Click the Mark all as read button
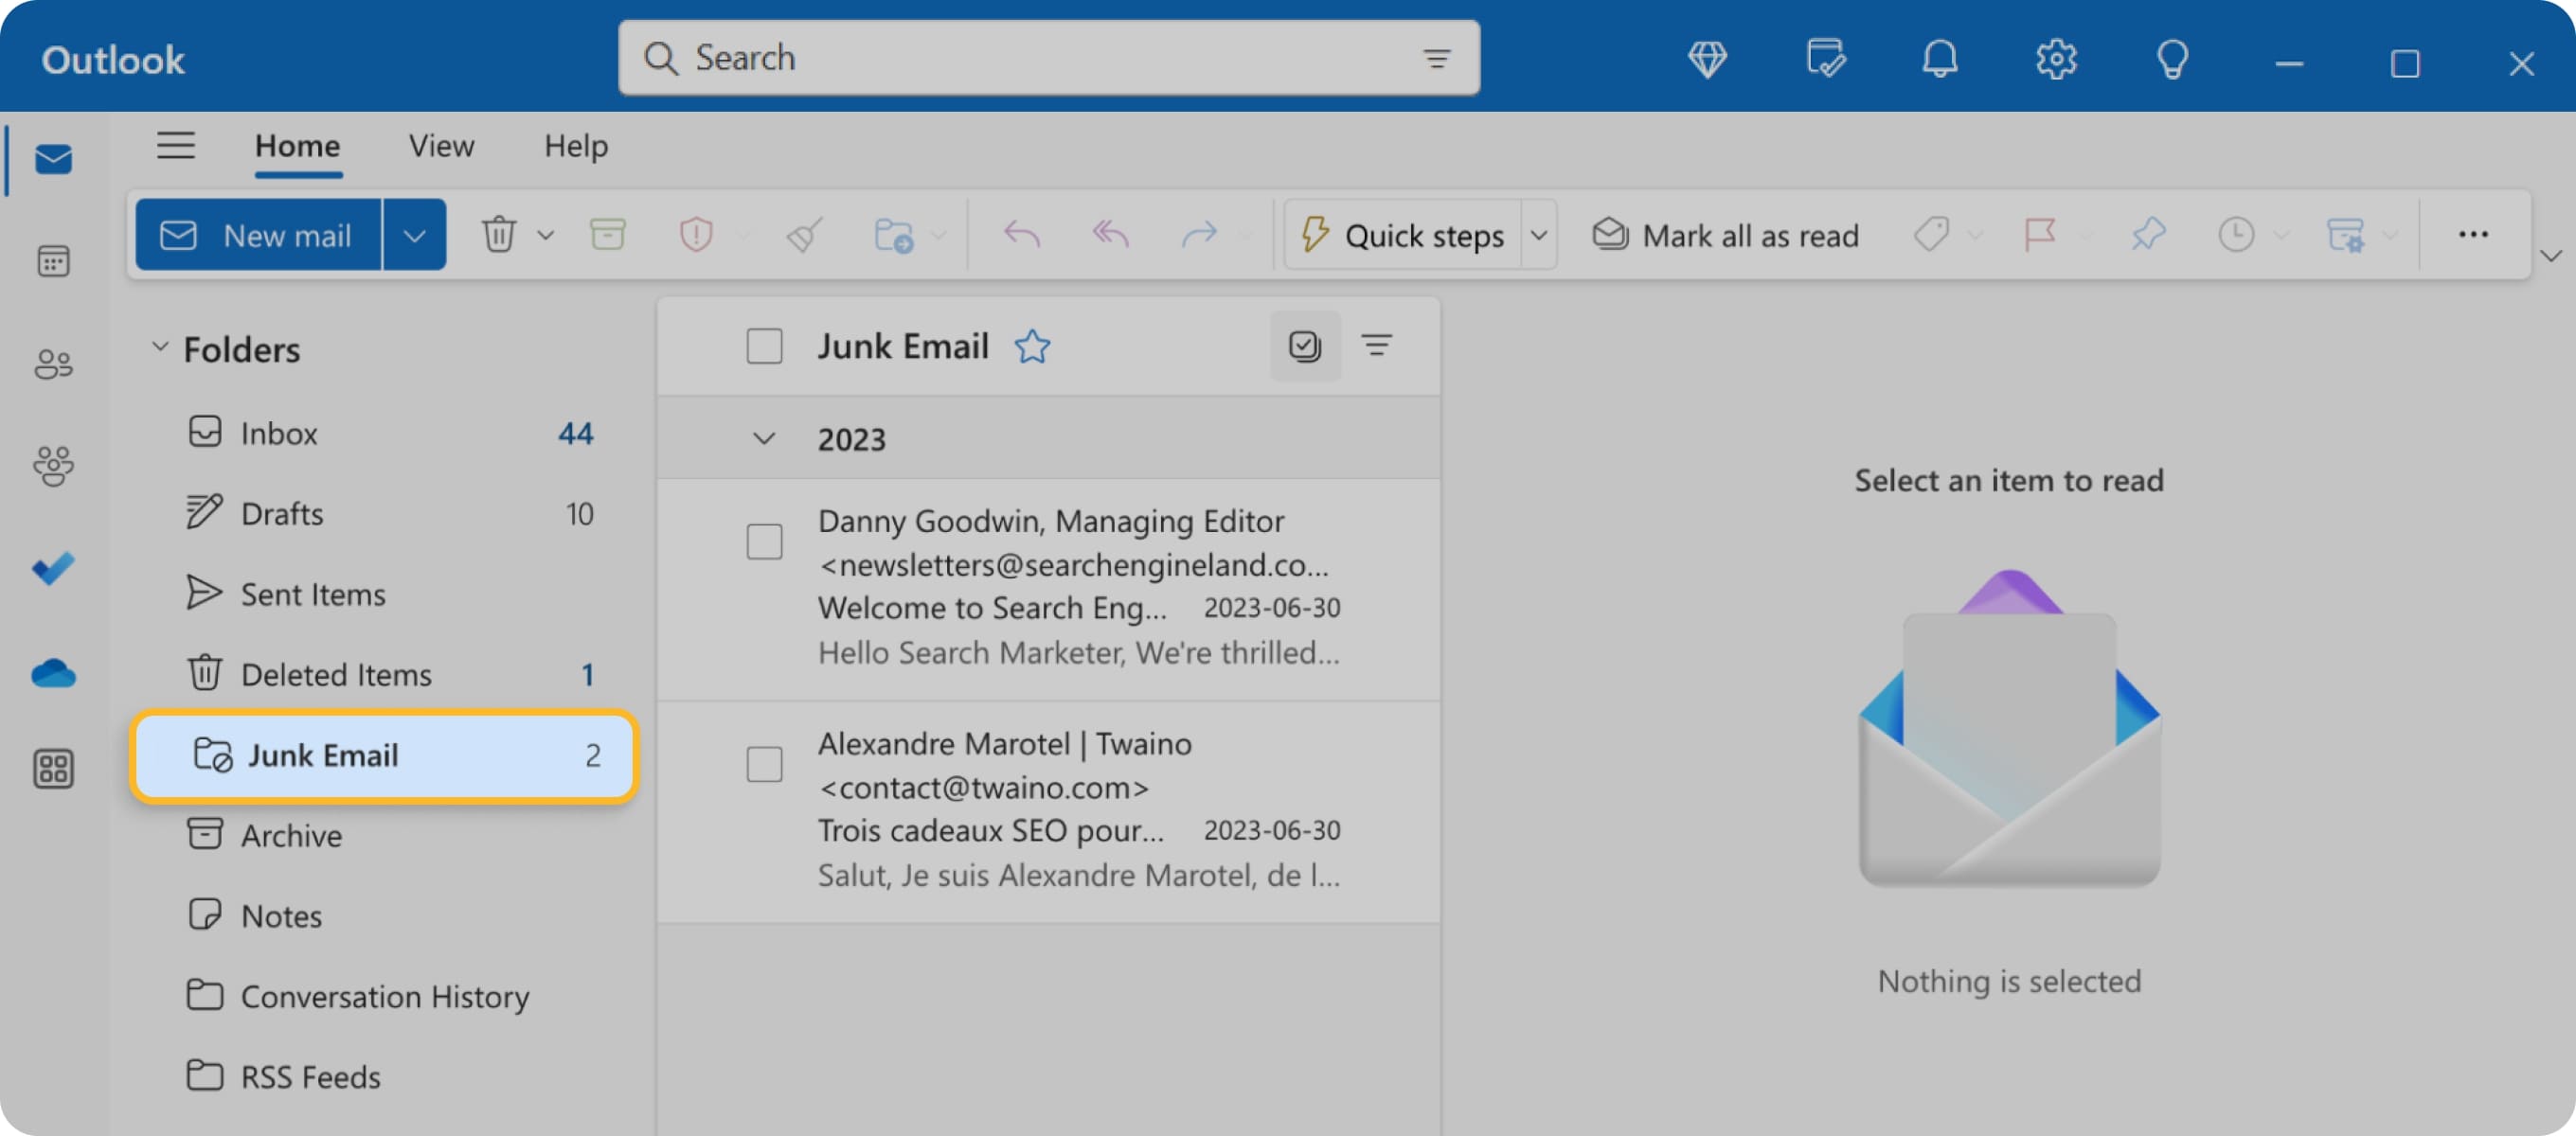The width and height of the screenshot is (2576, 1136). tap(1725, 234)
